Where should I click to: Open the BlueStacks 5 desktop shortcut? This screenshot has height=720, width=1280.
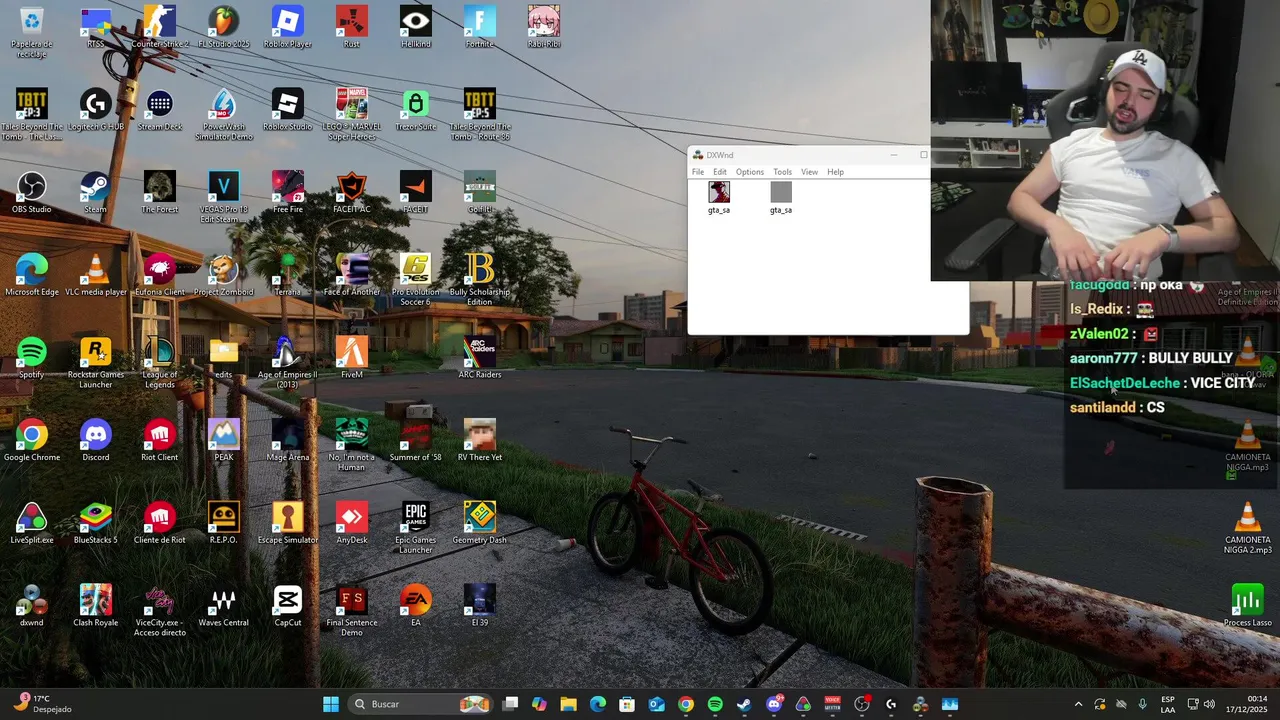point(96,524)
